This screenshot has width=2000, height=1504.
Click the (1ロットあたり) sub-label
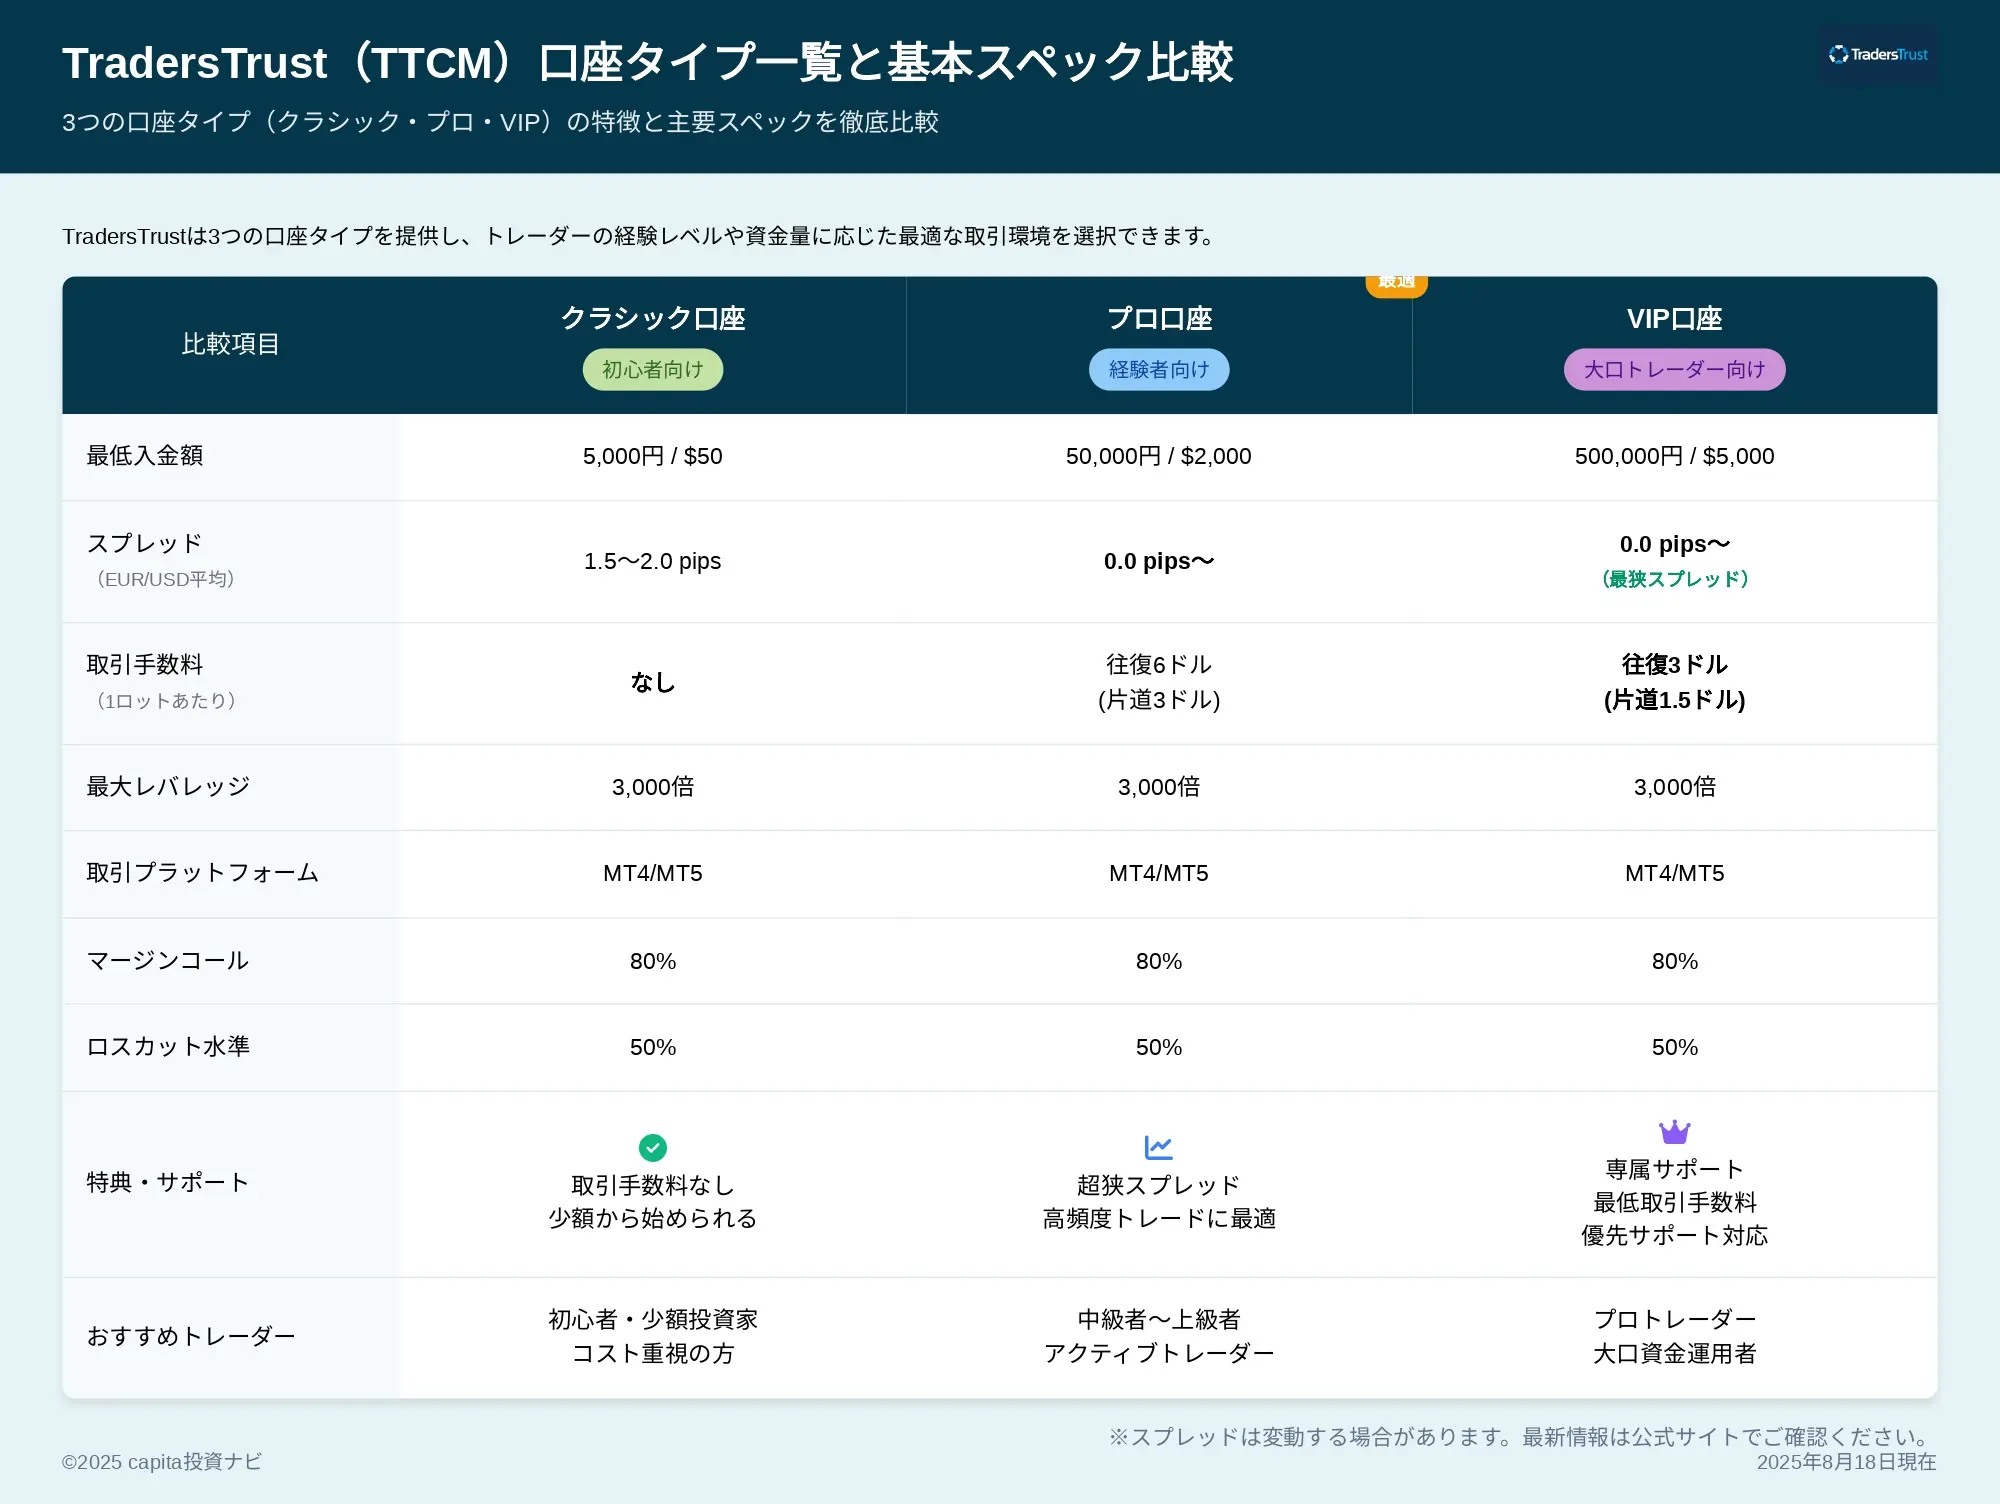[166, 701]
